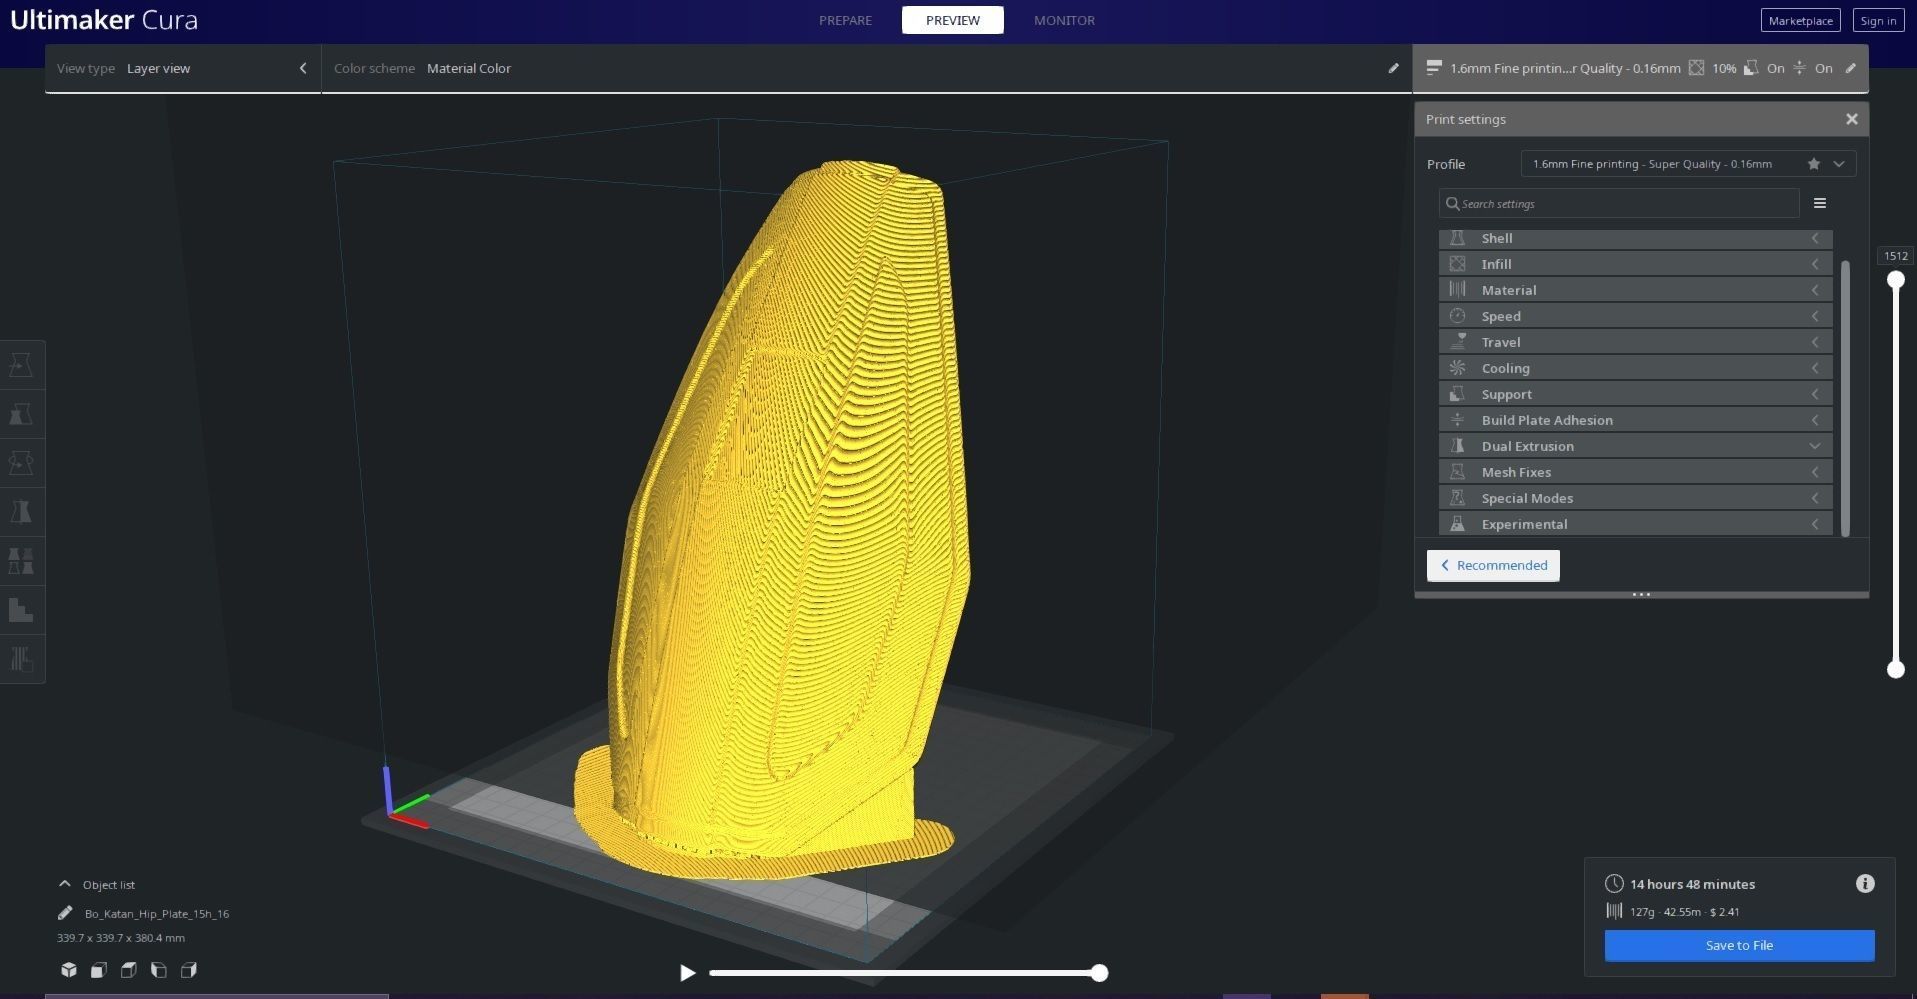Click the Bo_Katan_Hip_Plate_15h_16 object name
This screenshot has height=999, width=1917.
[x=157, y=913]
